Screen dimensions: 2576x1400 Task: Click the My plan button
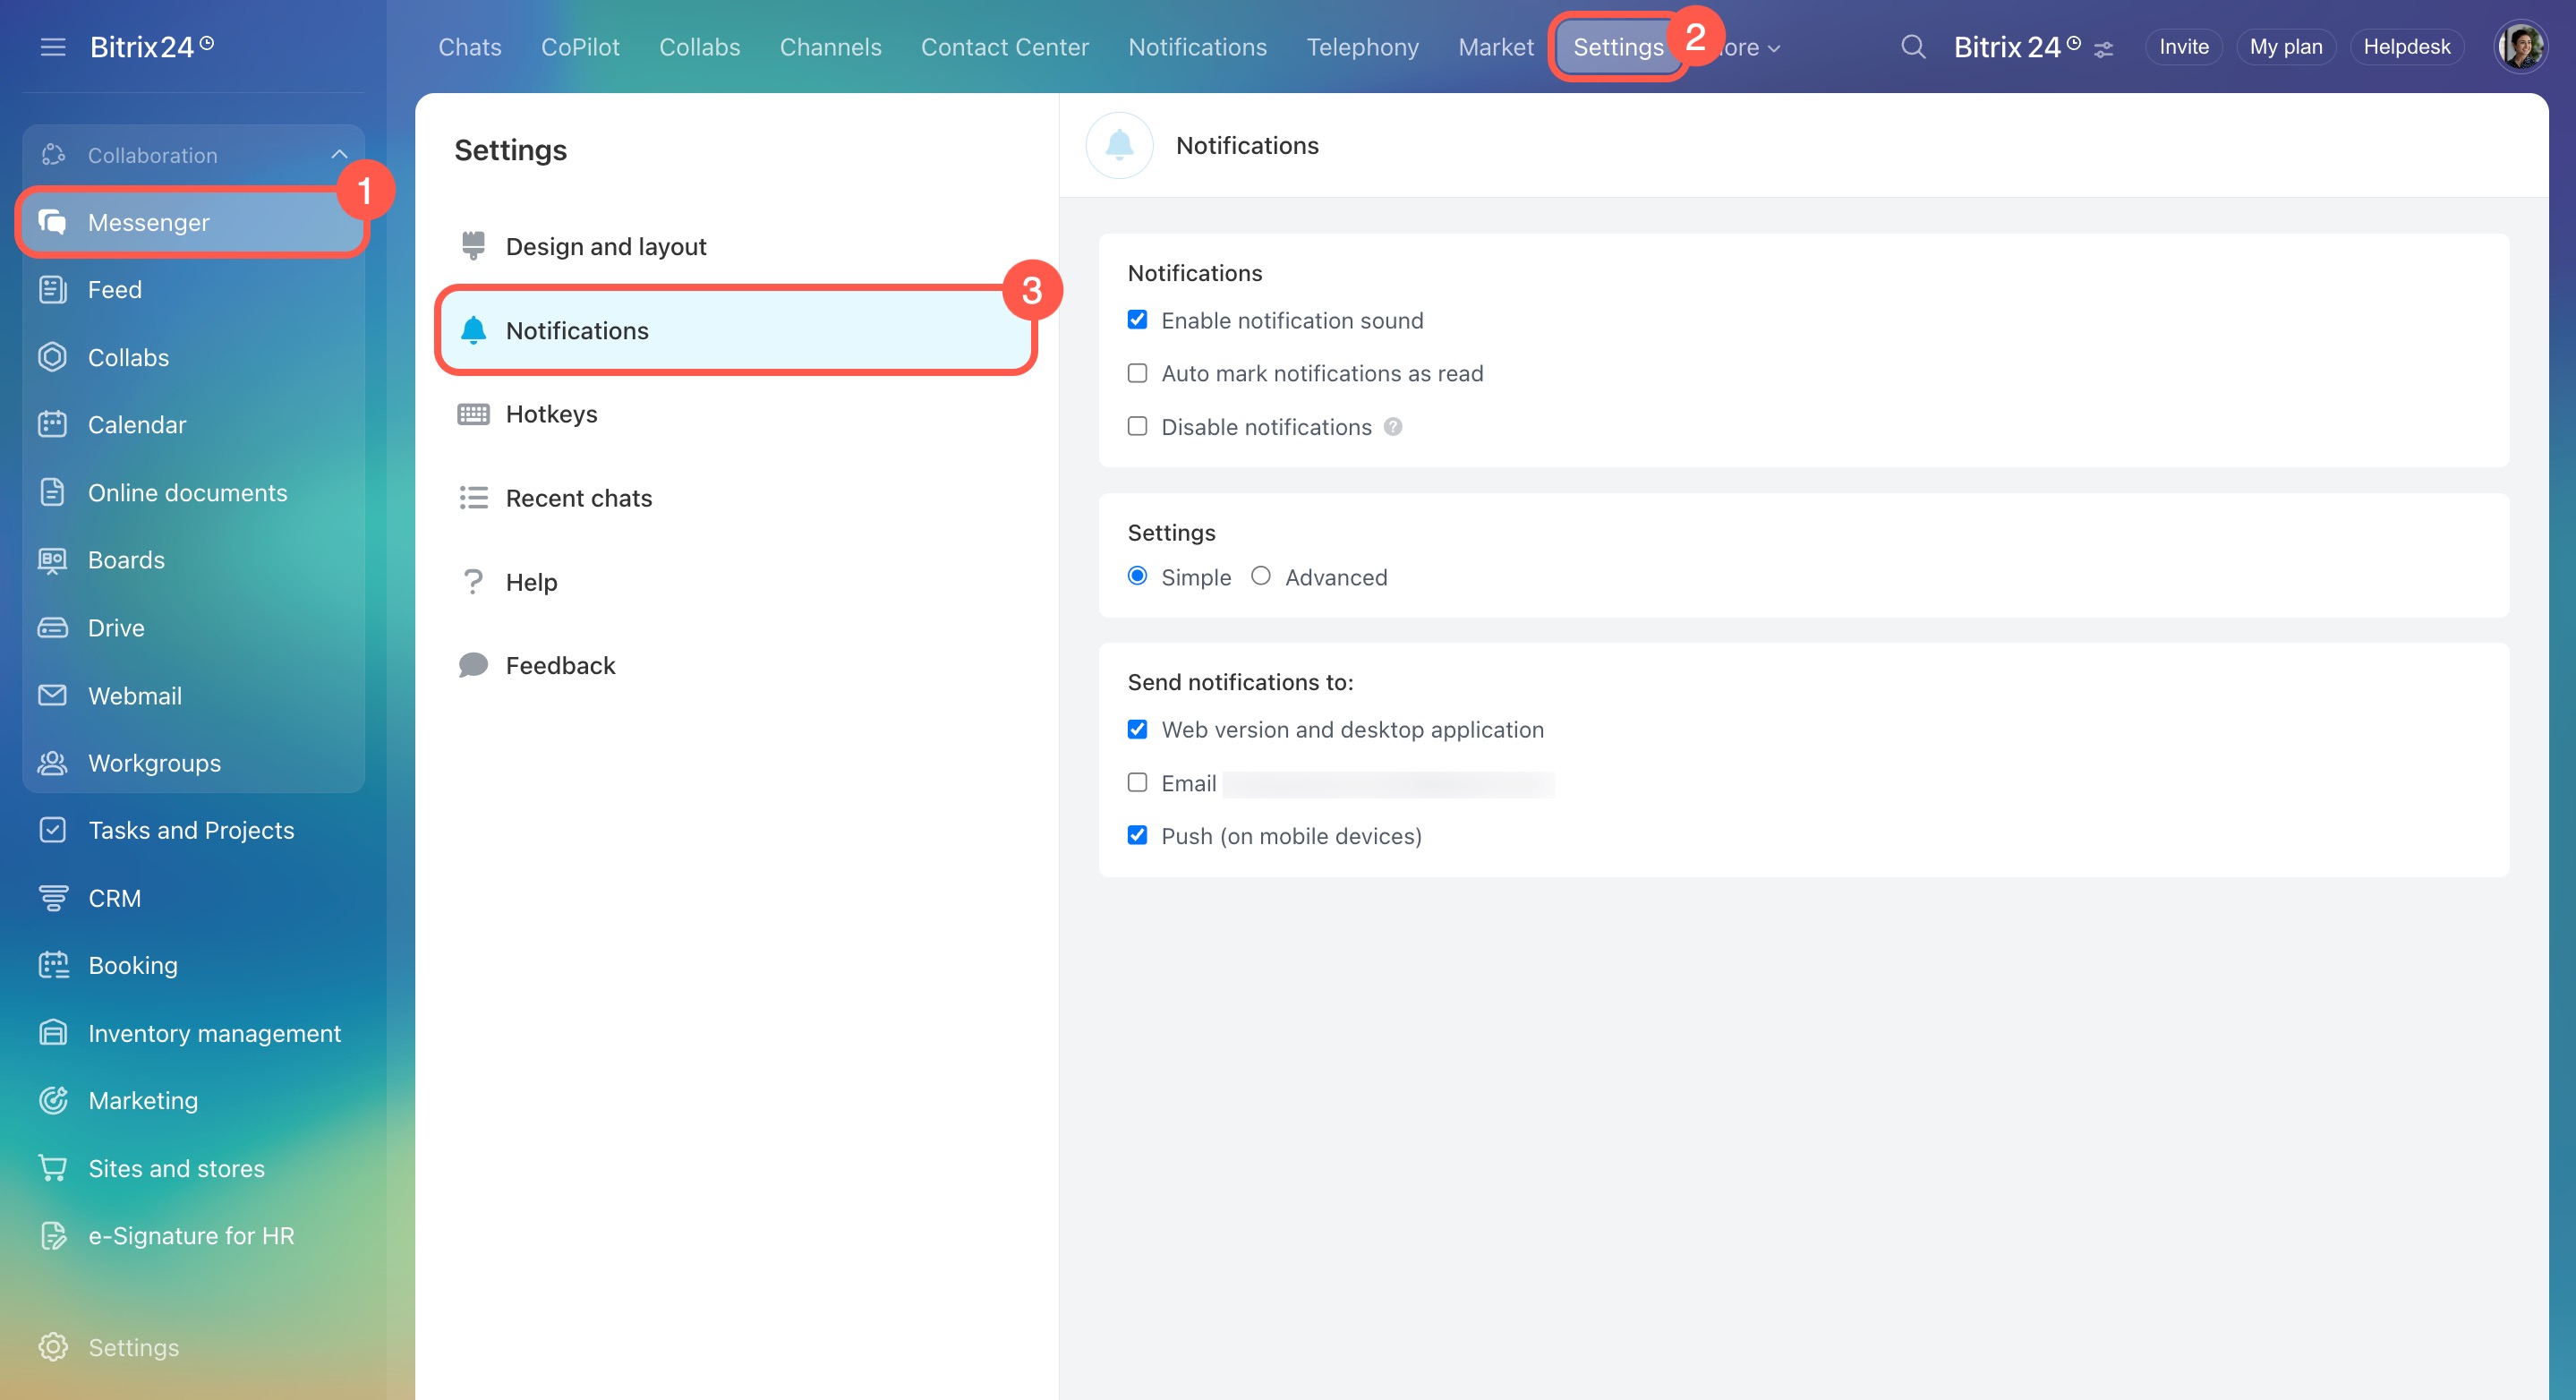2285,47
